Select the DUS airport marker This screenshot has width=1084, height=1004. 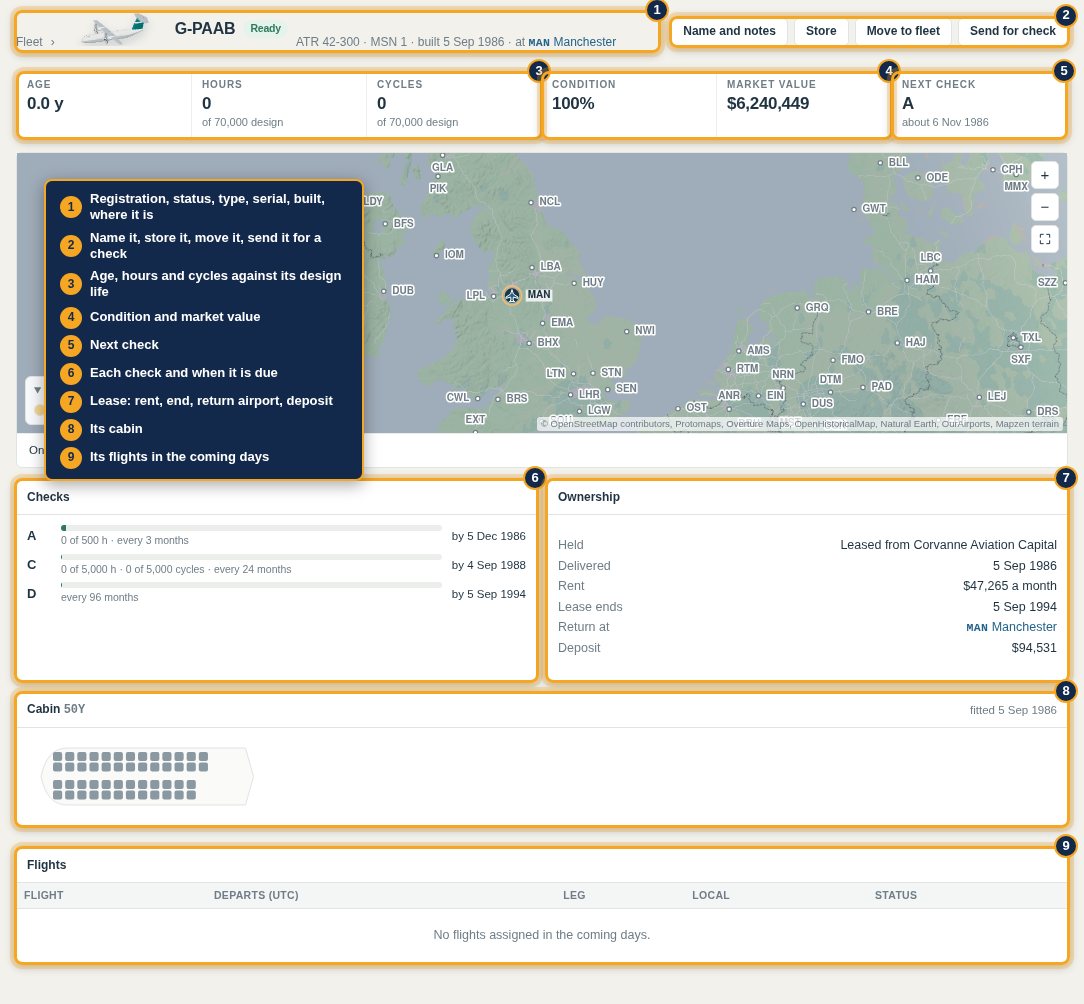click(803, 404)
